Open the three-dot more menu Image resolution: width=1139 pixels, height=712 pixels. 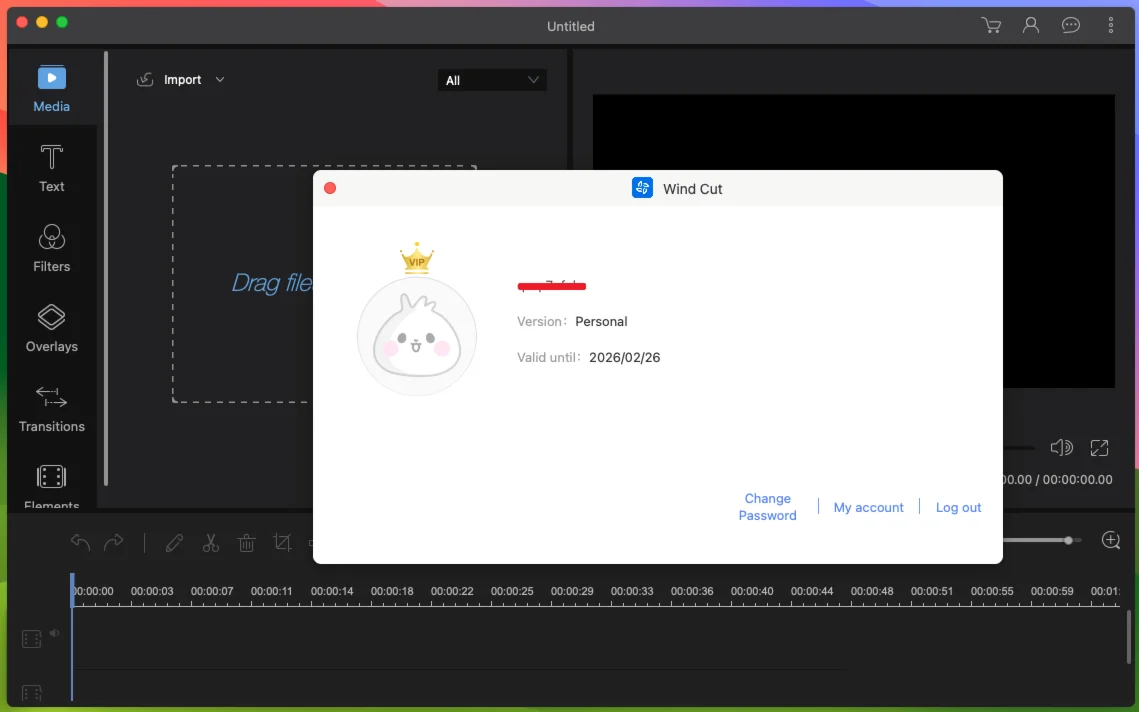click(x=1111, y=25)
